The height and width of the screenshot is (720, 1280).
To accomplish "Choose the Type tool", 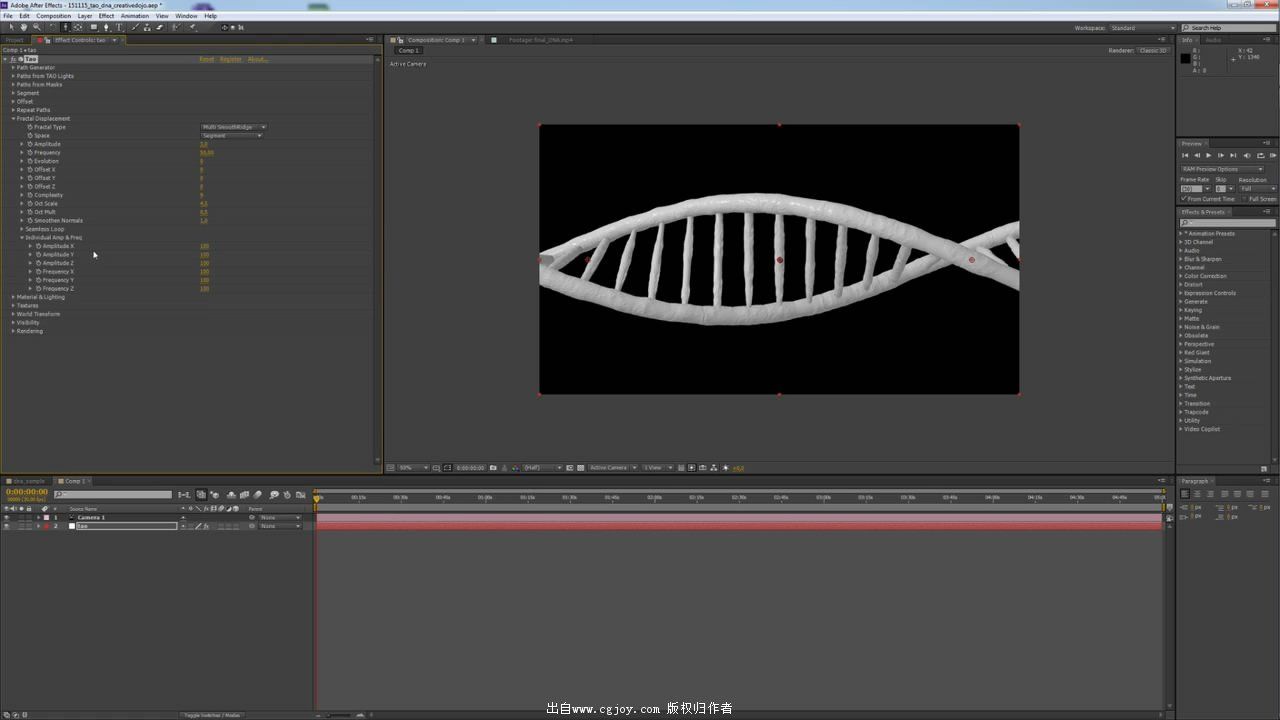I will tap(118, 28).
